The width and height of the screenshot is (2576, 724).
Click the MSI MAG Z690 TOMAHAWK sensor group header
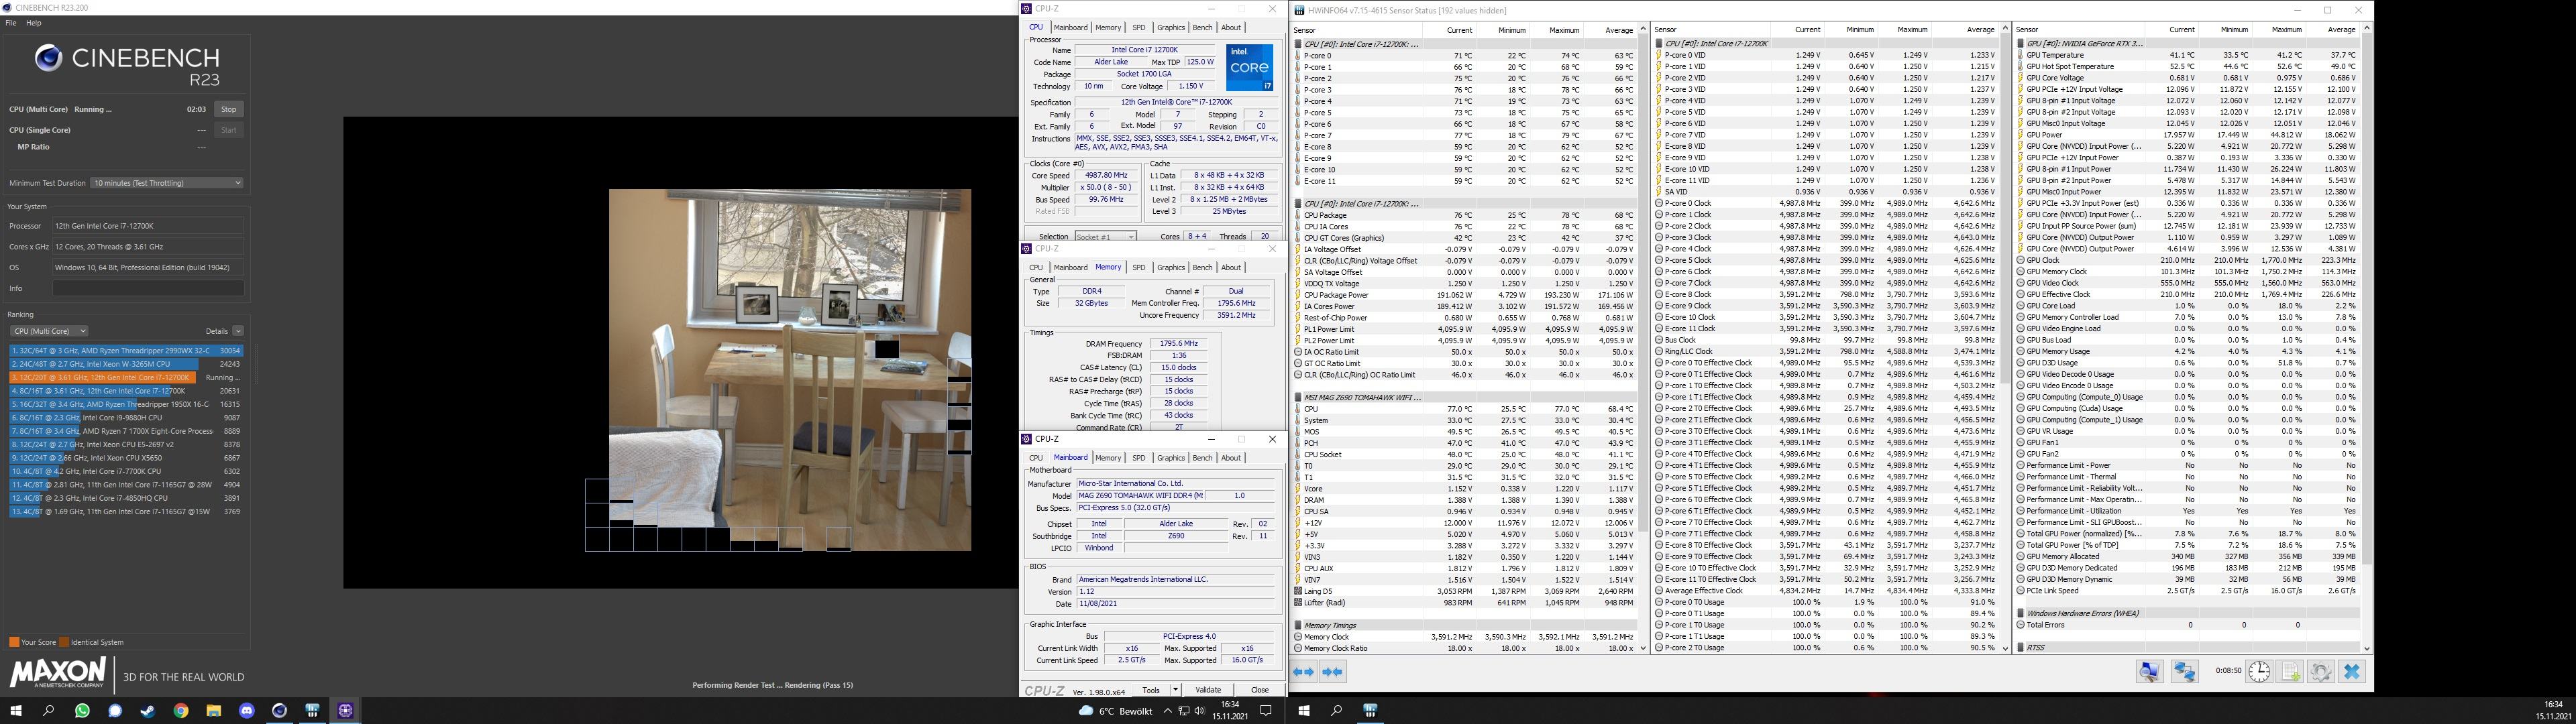(1464, 397)
